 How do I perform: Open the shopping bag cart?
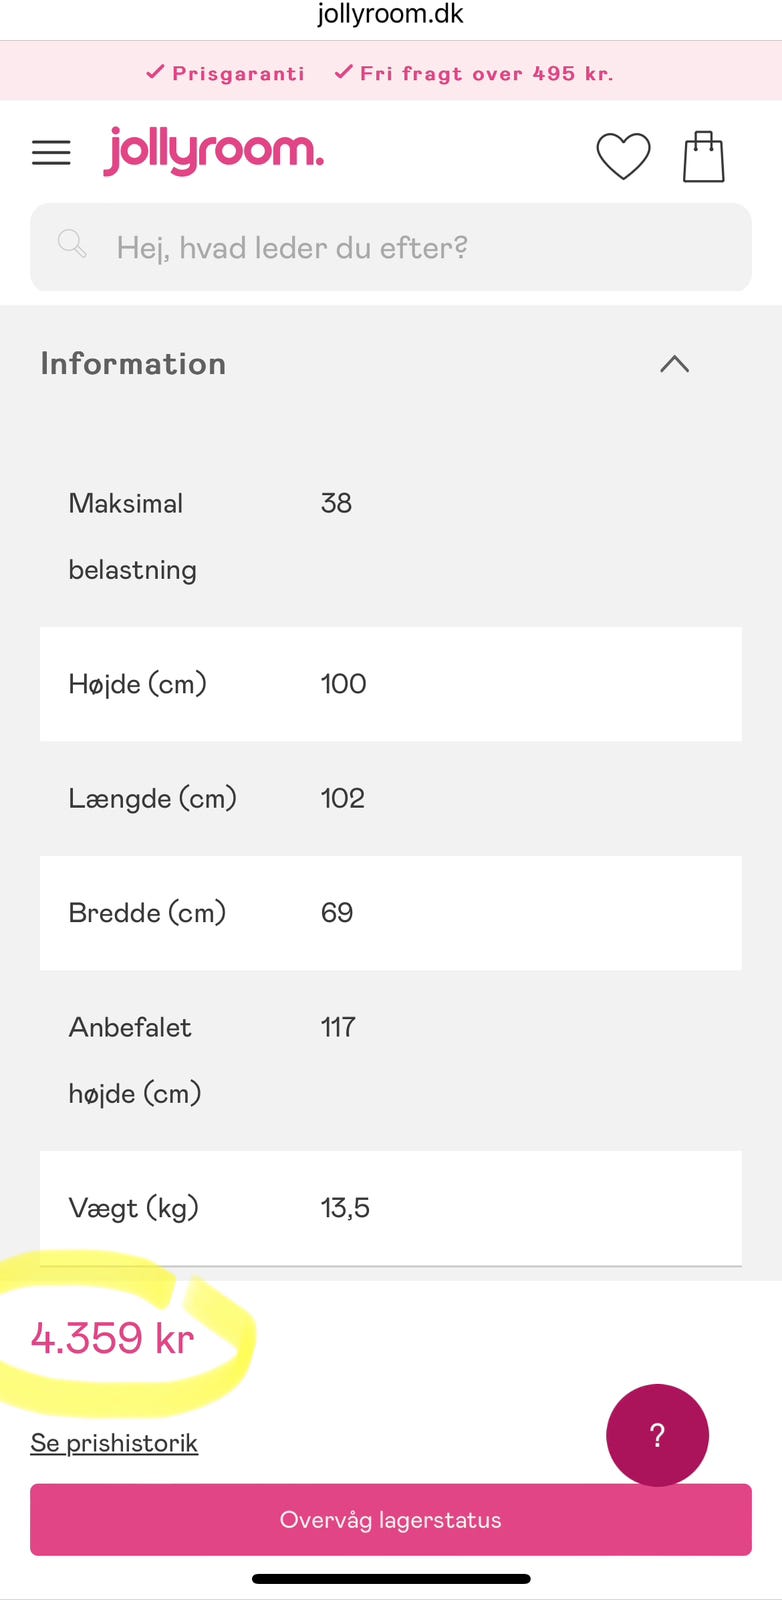tap(703, 157)
